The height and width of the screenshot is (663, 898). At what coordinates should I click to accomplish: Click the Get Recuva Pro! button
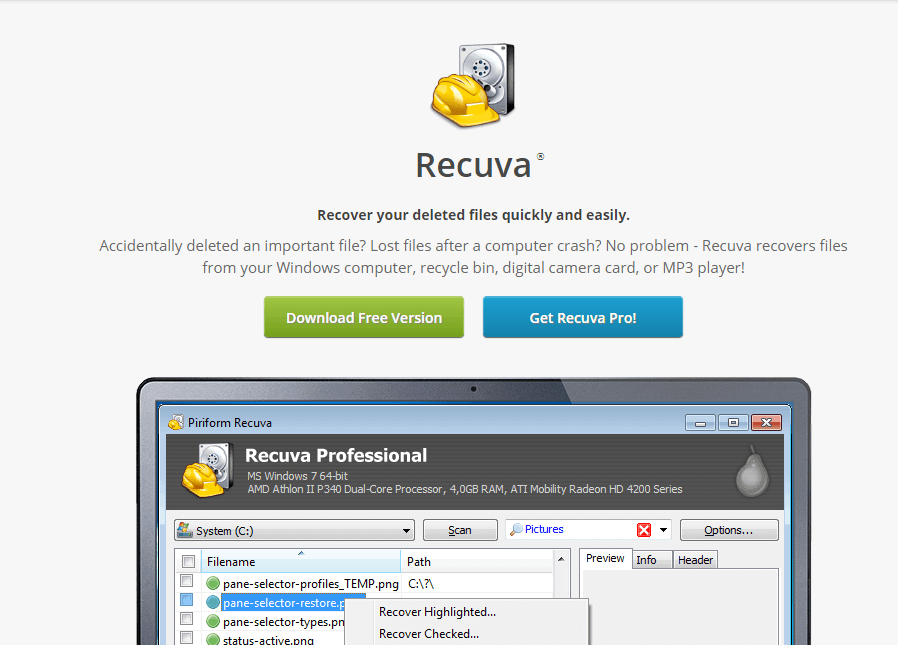point(582,317)
